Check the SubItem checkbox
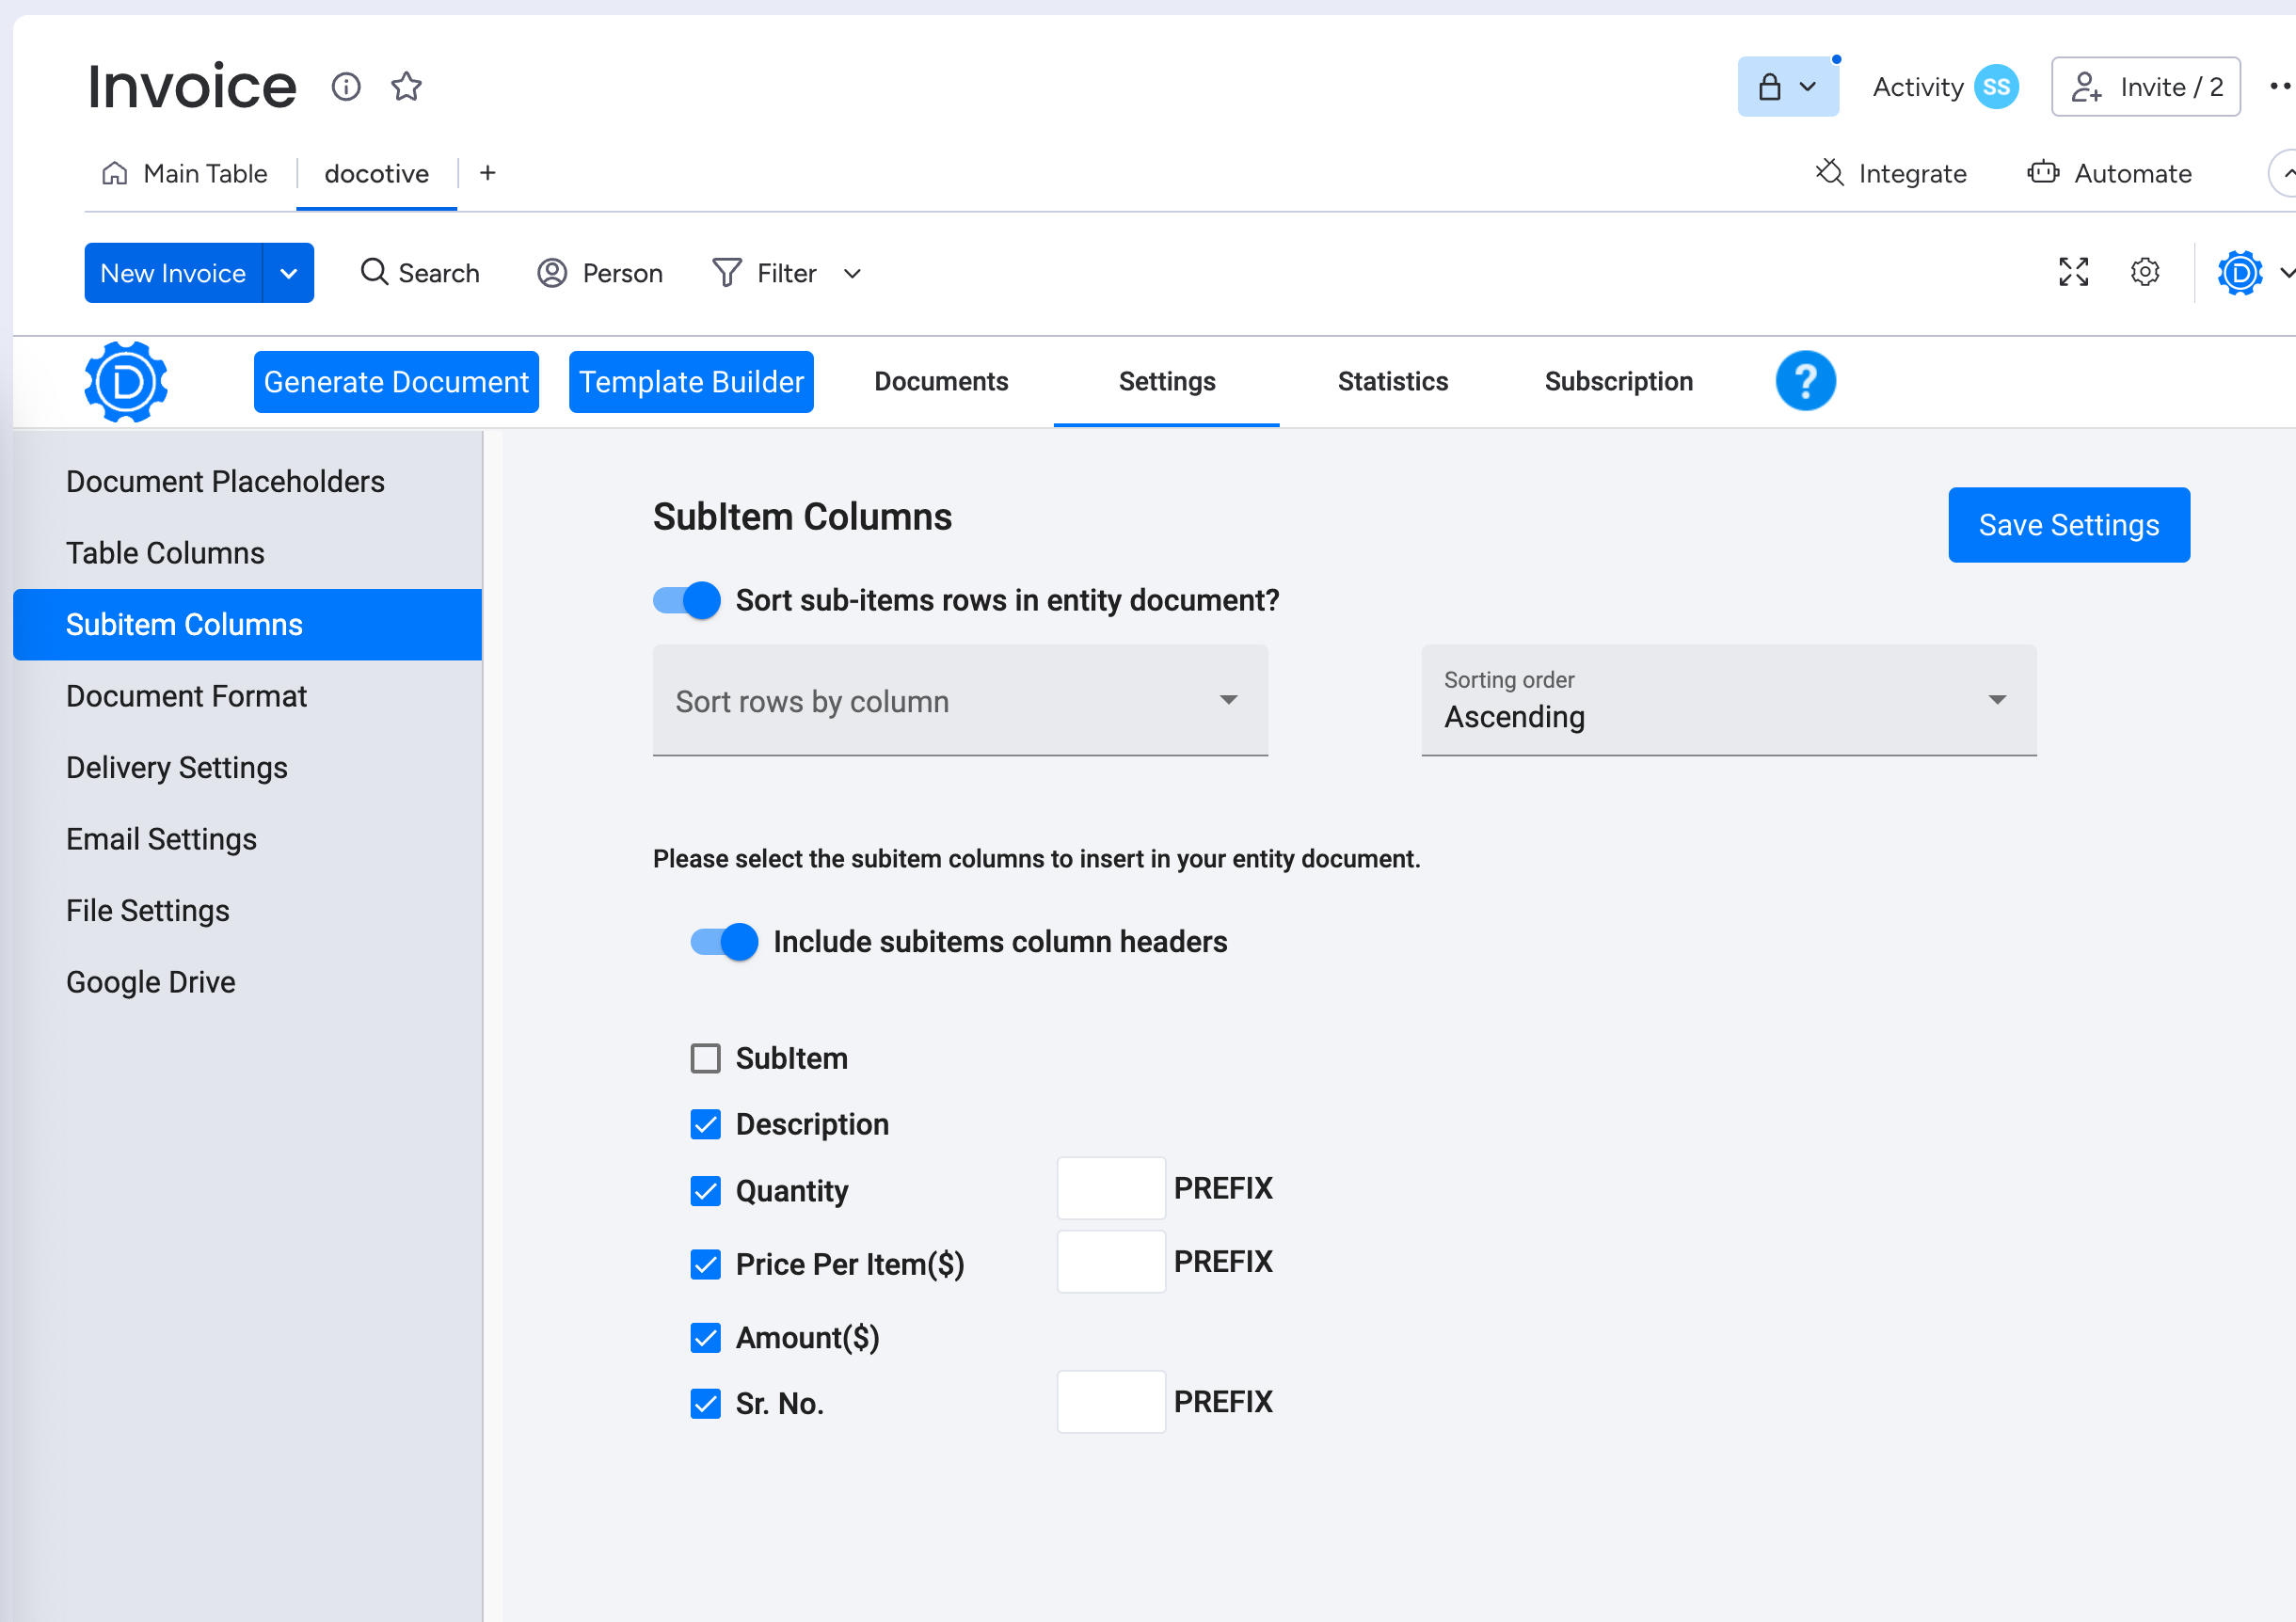This screenshot has width=2296, height=1622. (x=706, y=1059)
